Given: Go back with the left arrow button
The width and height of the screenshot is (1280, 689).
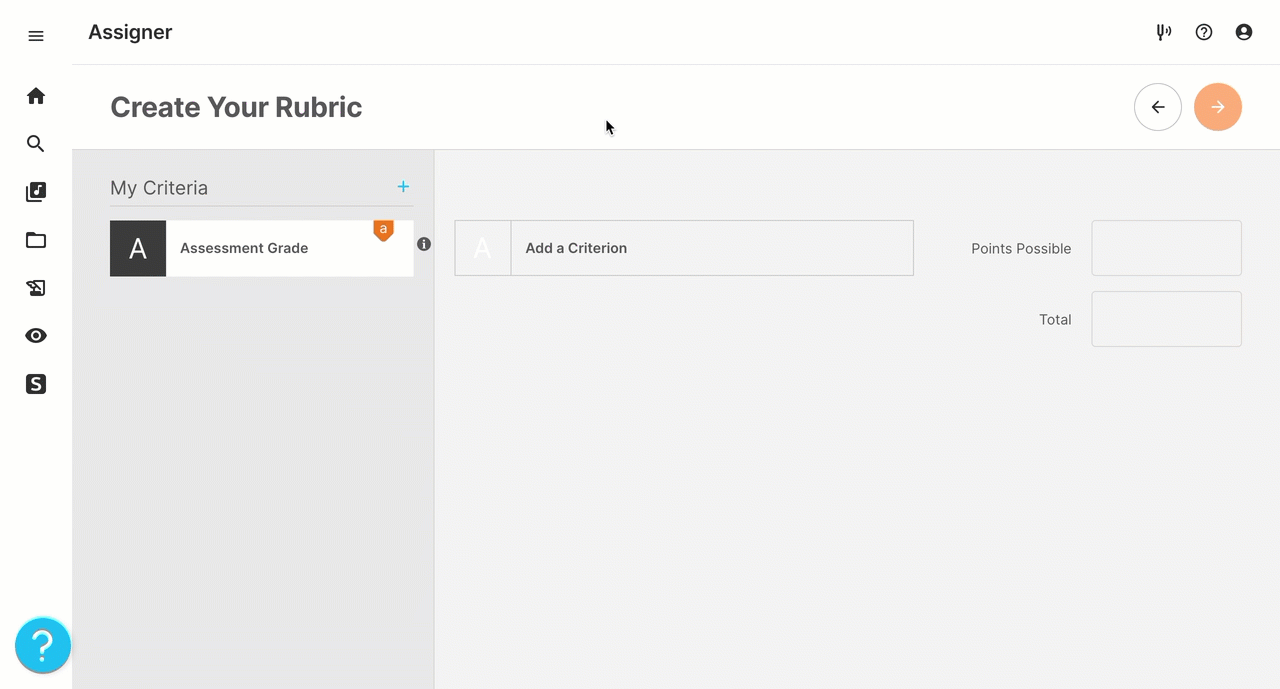Looking at the screenshot, I should pyautogui.click(x=1158, y=107).
